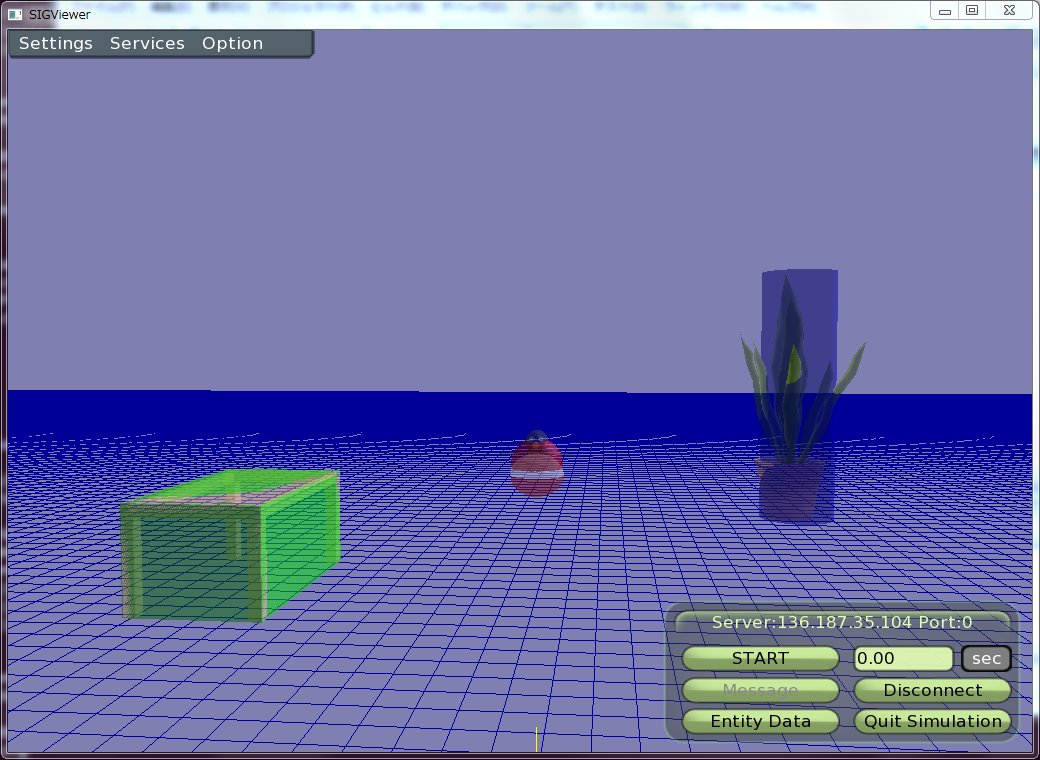Open the Settings menu
Screen dimensions: 1040x760
(56, 44)
